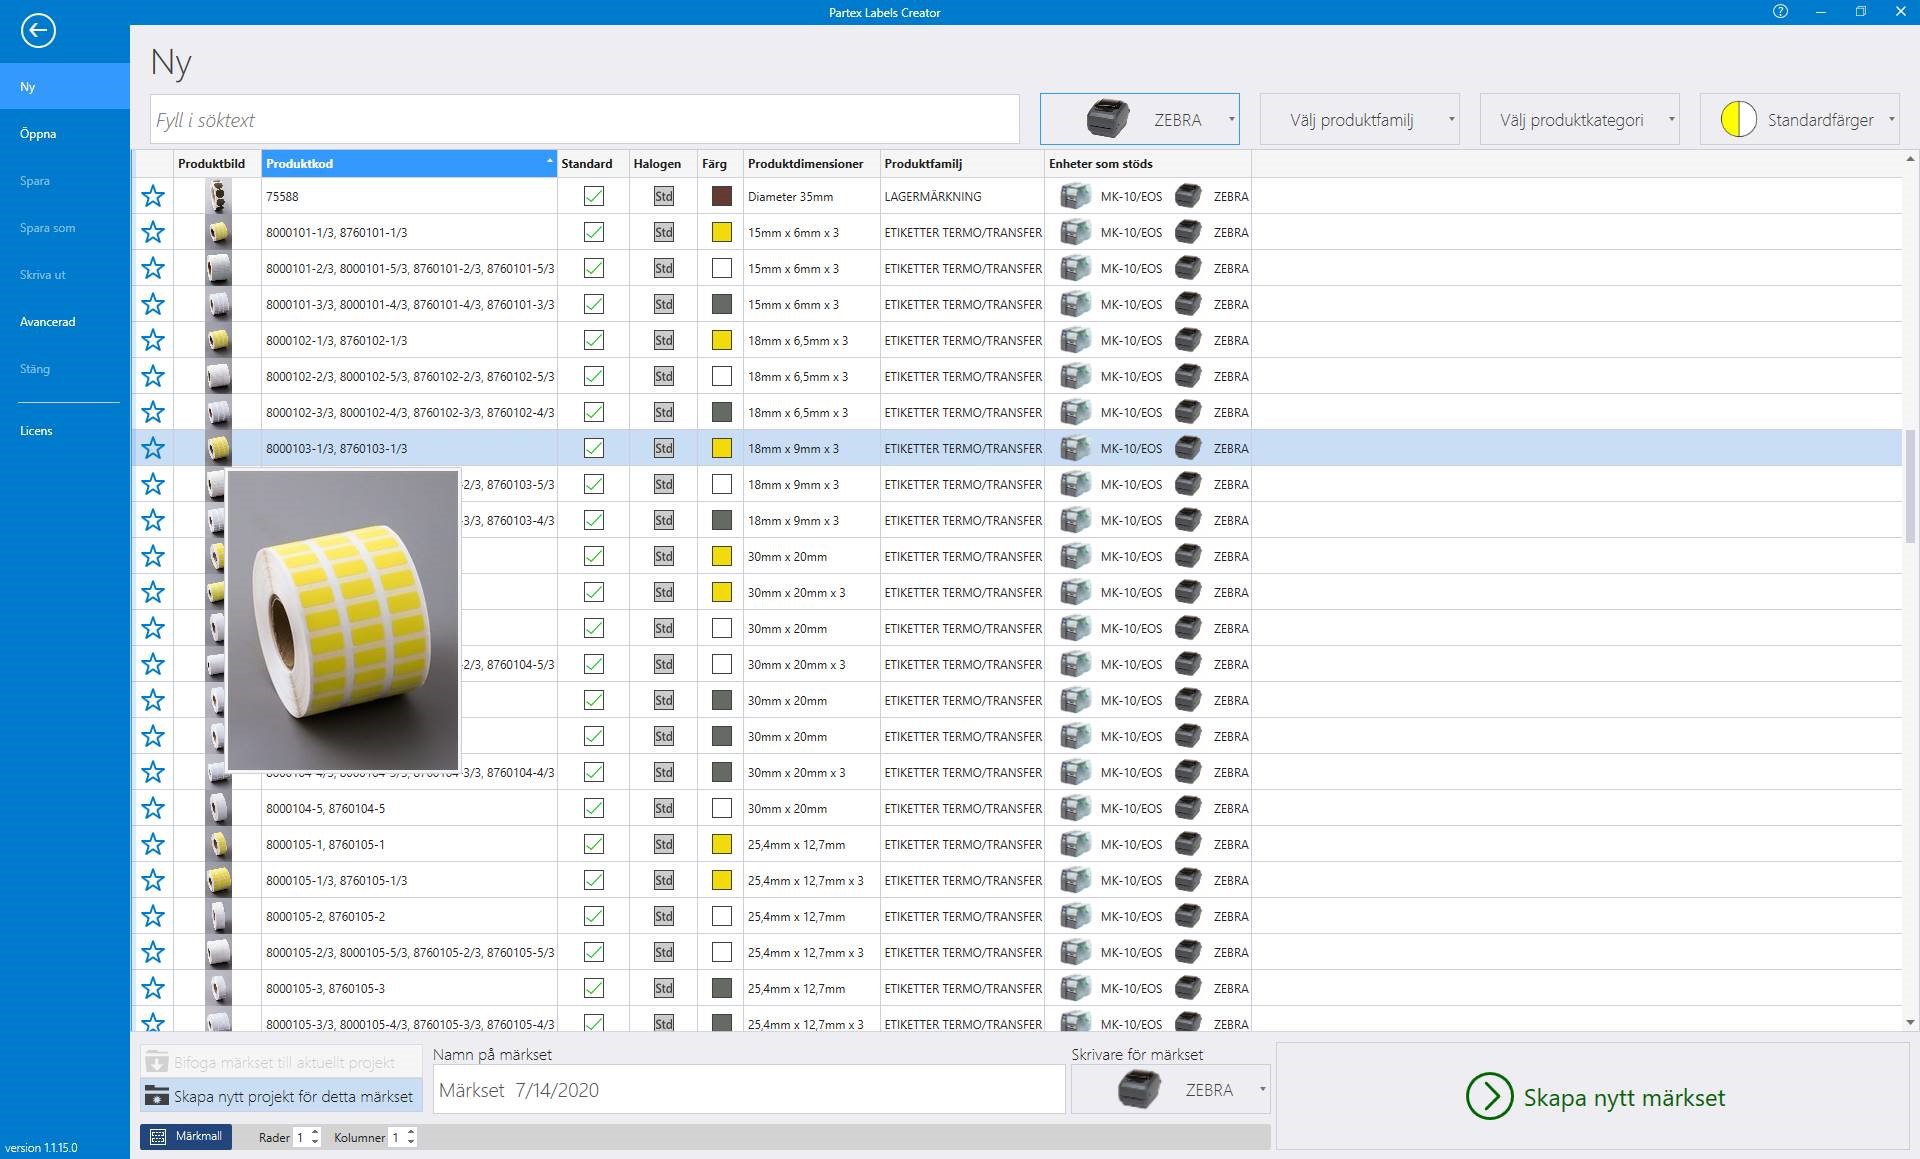Click yellow swatch in 8000101-1/3 row
Viewport: 1920px width, 1159px height.
pyautogui.click(x=721, y=232)
